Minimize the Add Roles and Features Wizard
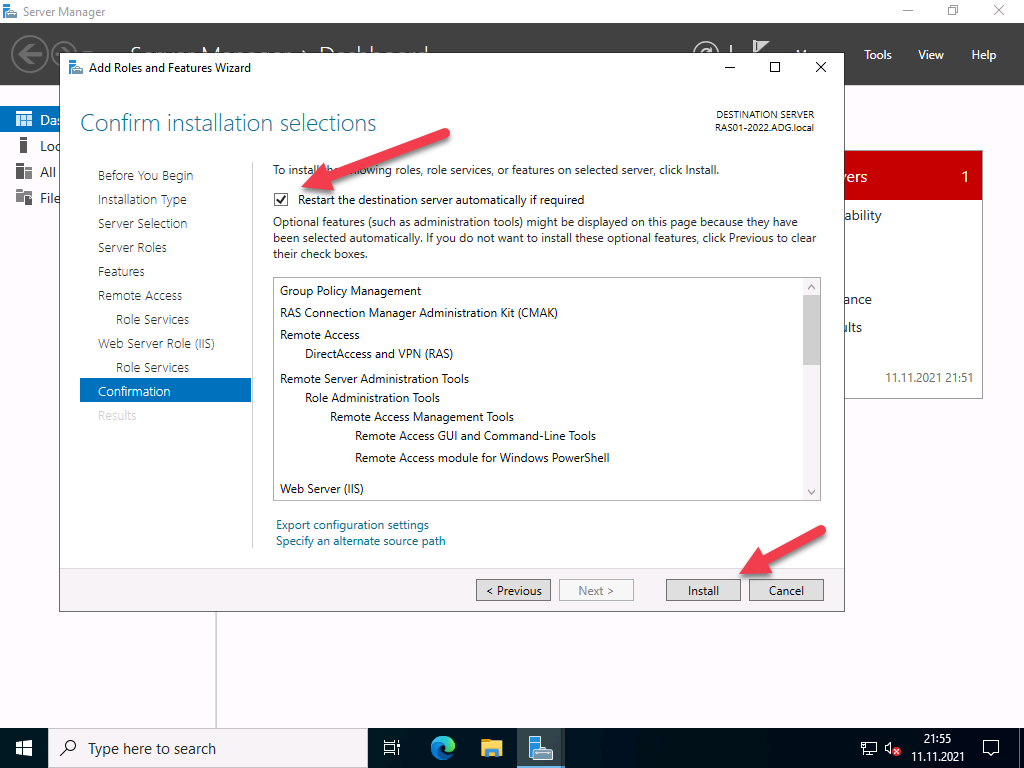The height and width of the screenshot is (768, 1024). point(730,67)
